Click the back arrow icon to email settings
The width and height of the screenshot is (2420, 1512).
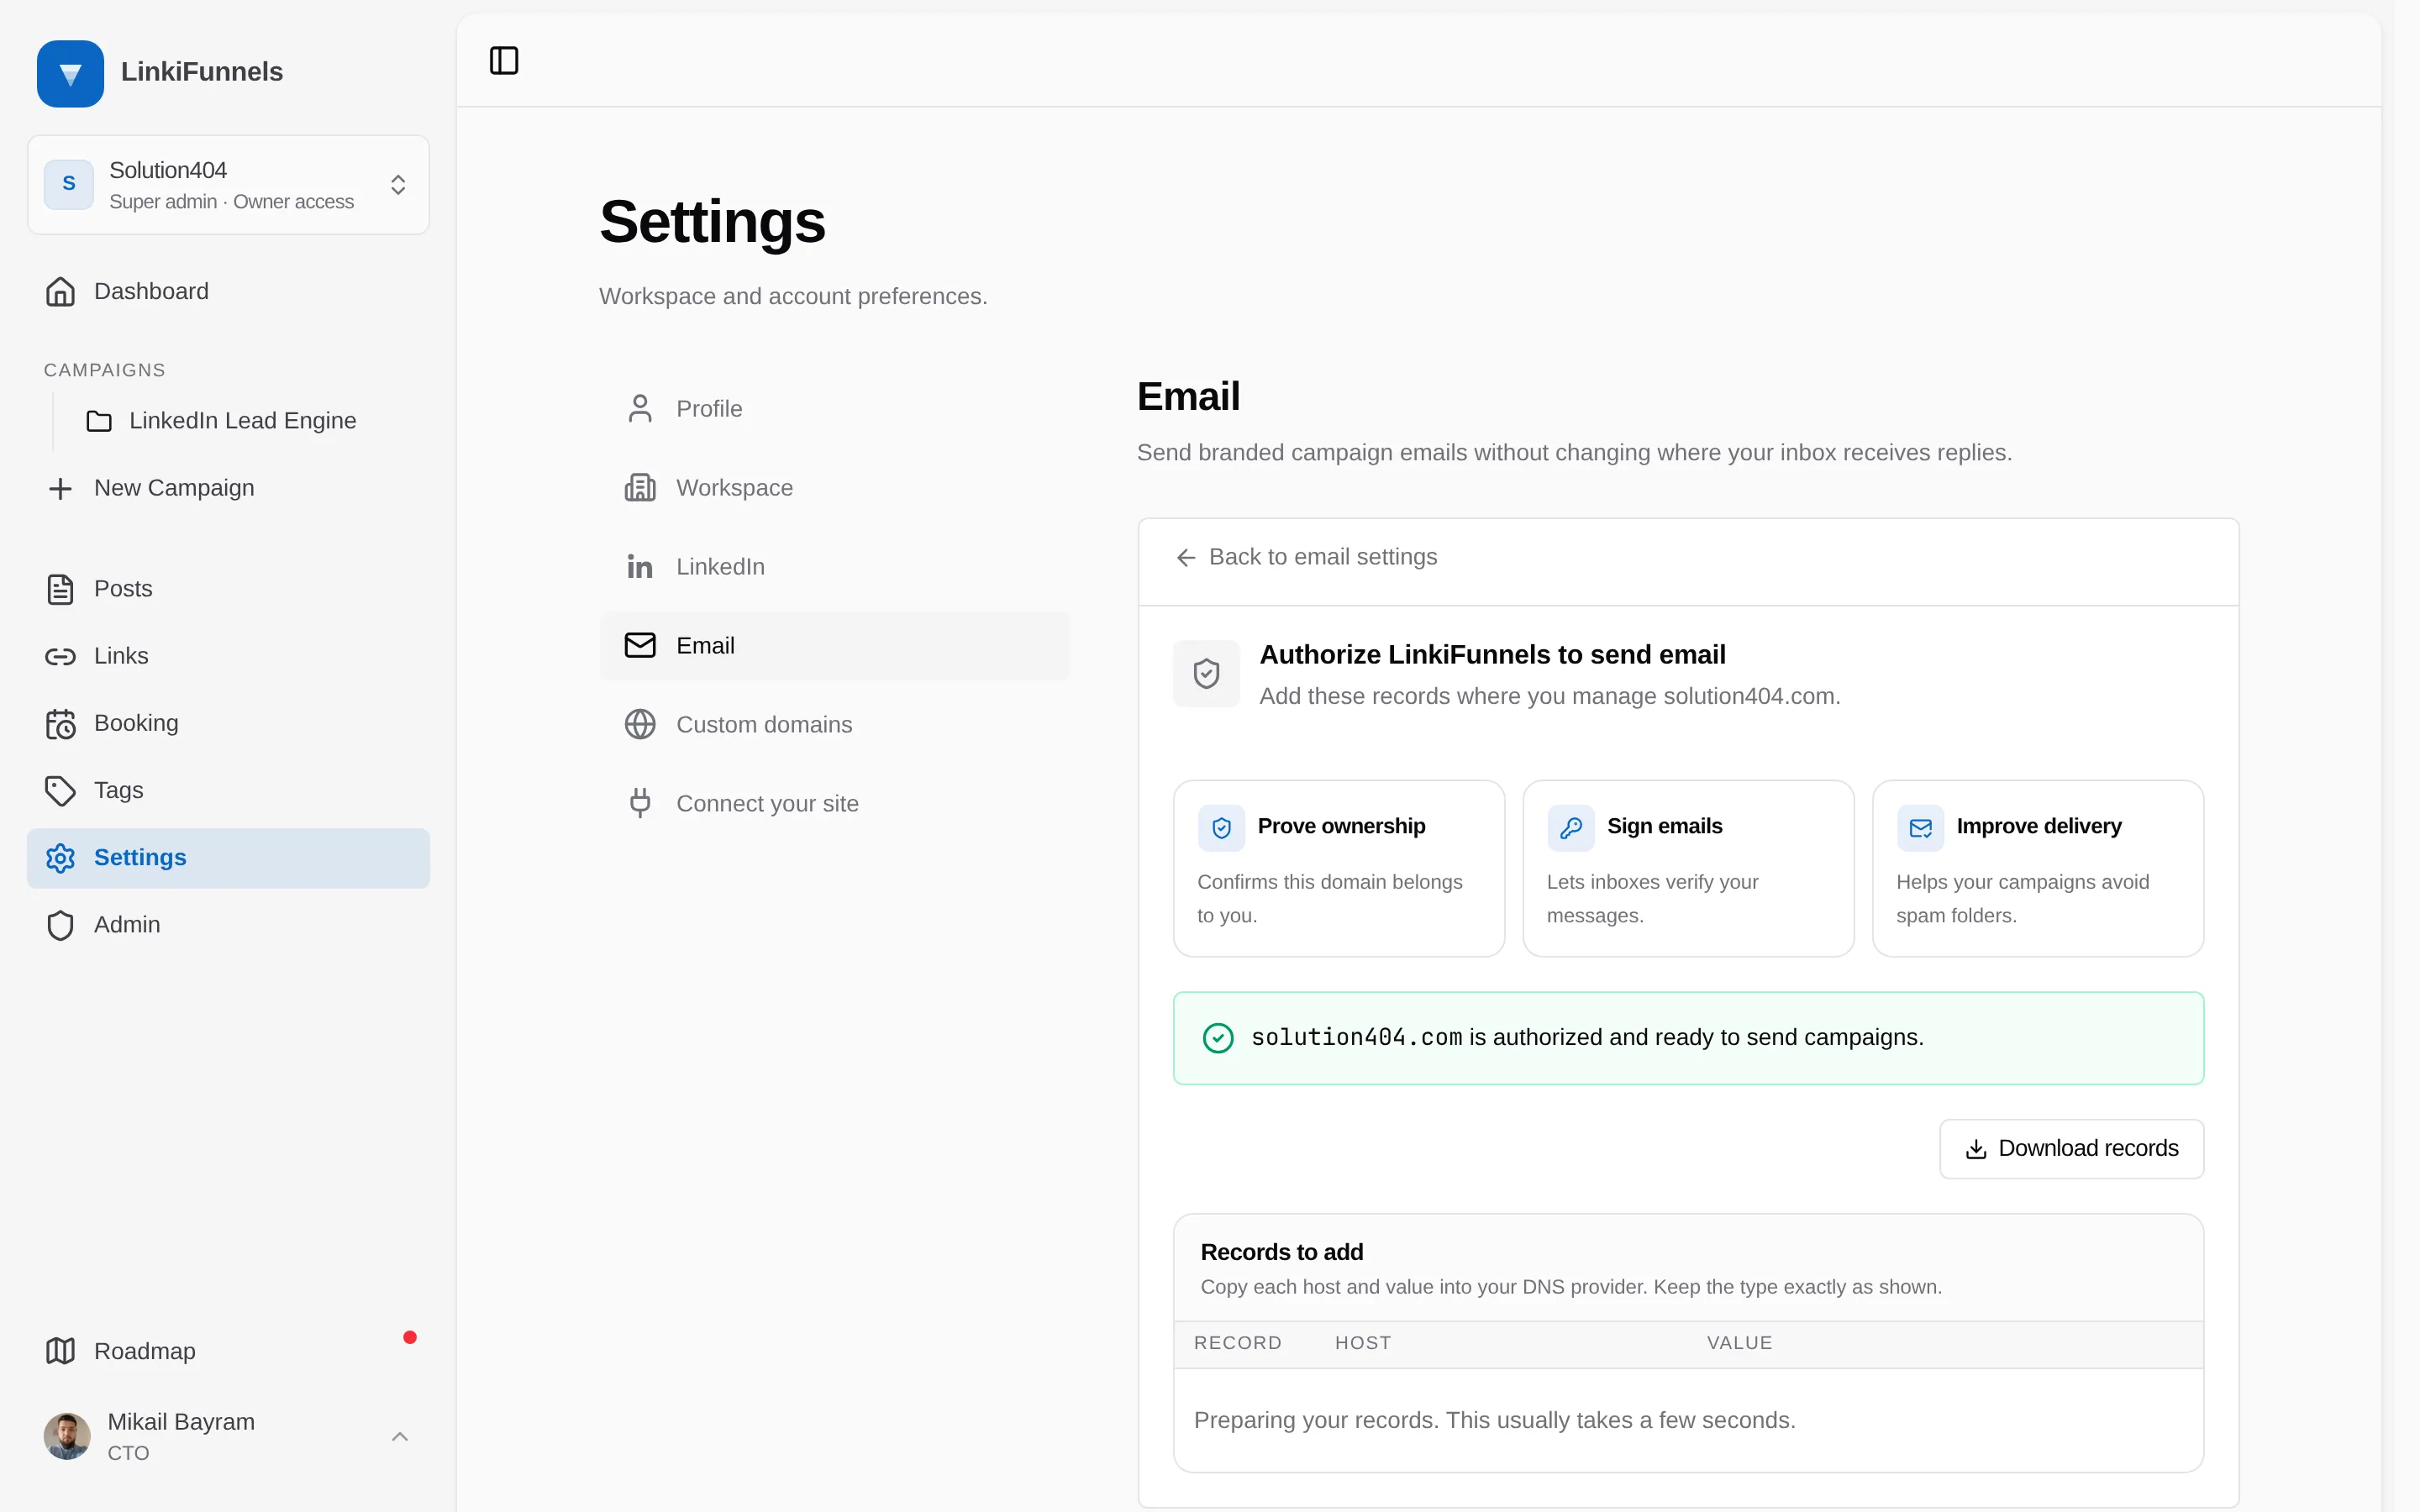pyautogui.click(x=1186, y=557)
